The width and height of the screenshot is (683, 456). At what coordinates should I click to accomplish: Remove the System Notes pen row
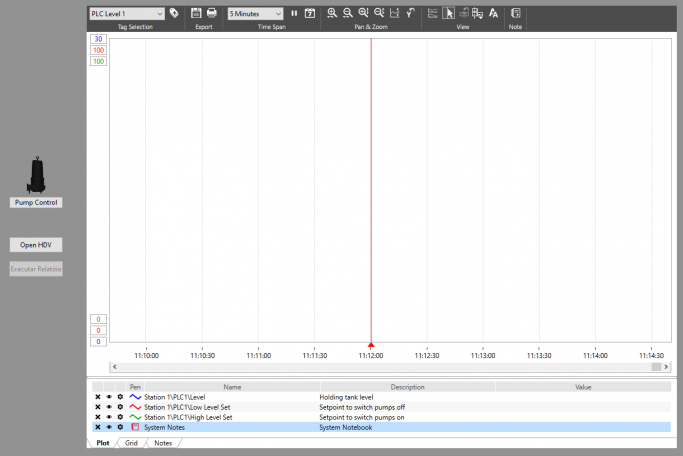click(x=97, y=427)
